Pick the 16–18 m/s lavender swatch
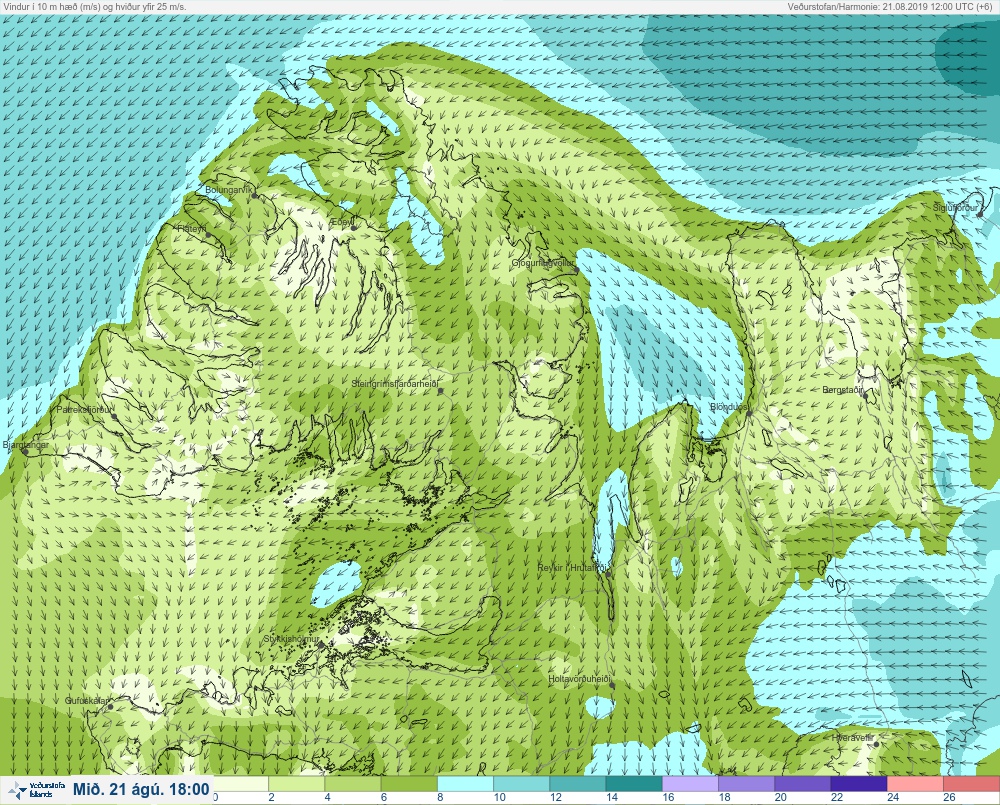 (x=691, y=783)
